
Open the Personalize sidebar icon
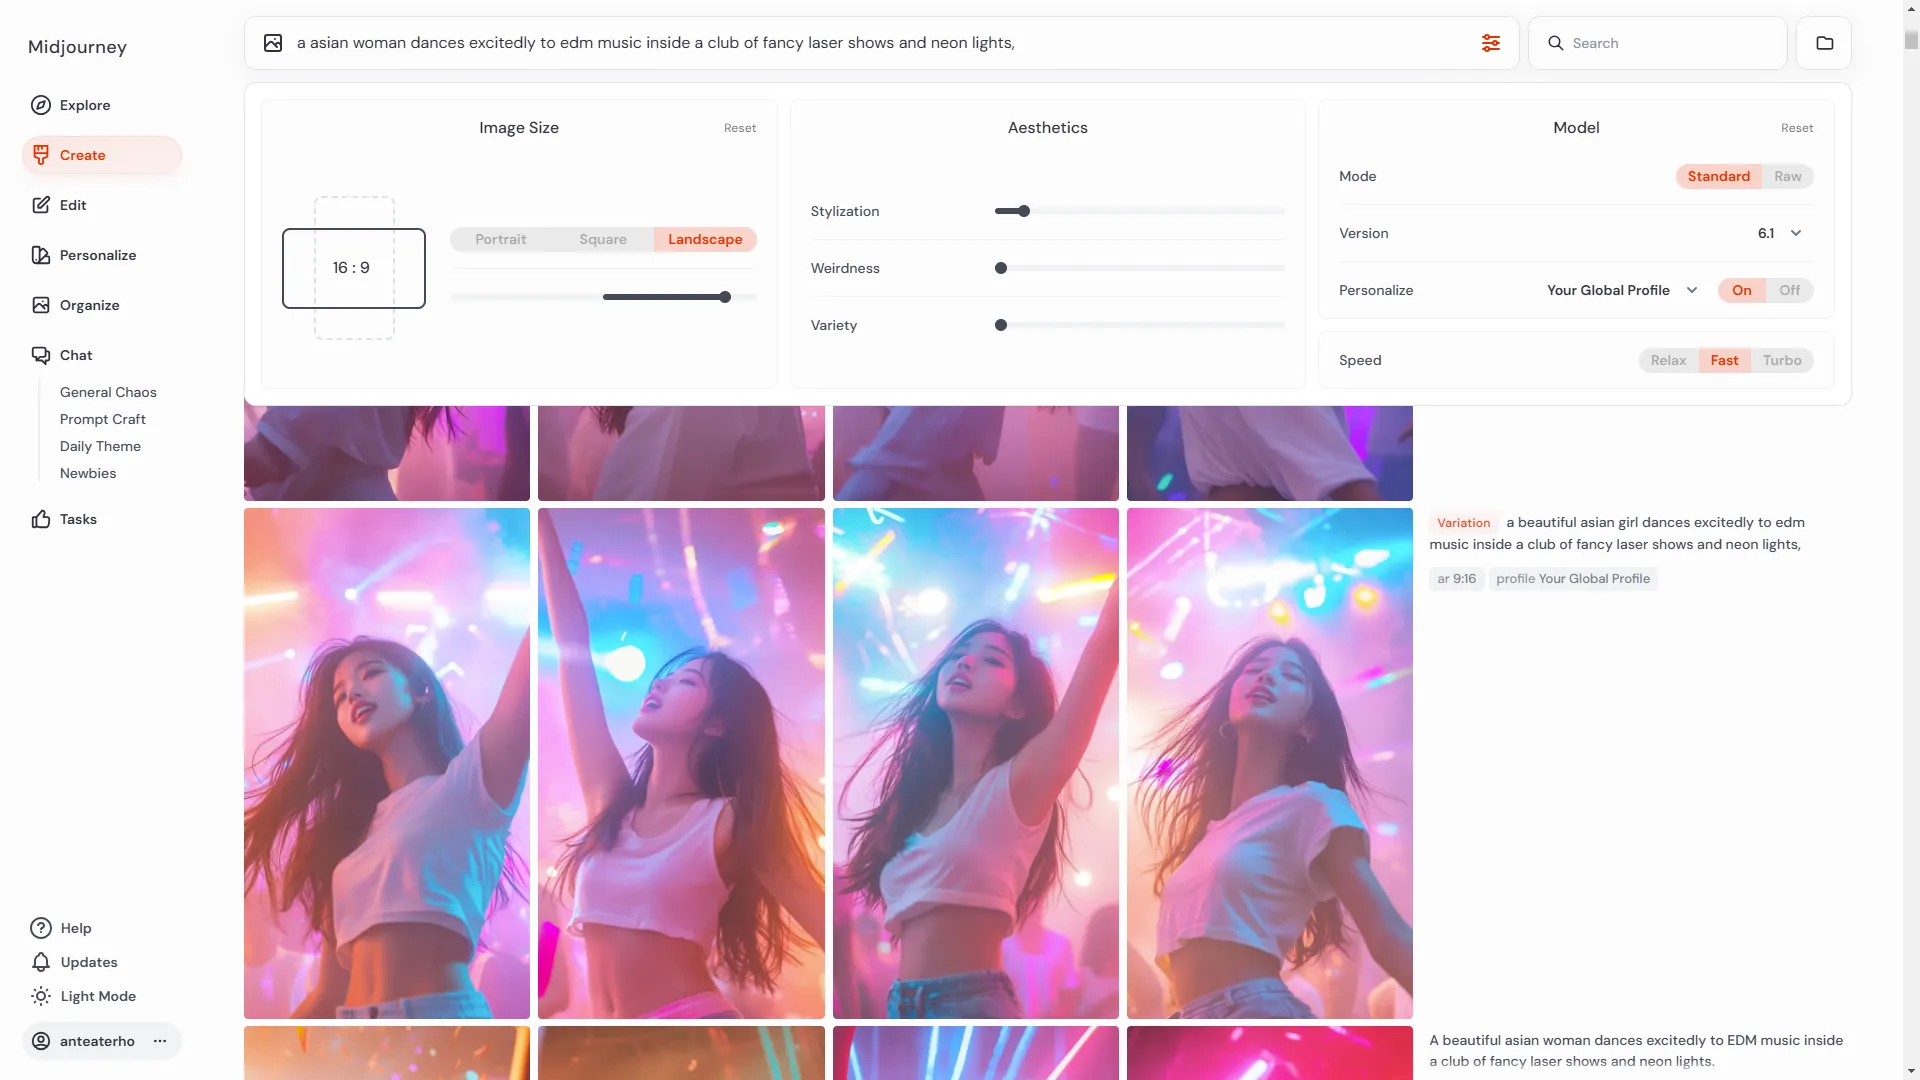click(41, 255)
